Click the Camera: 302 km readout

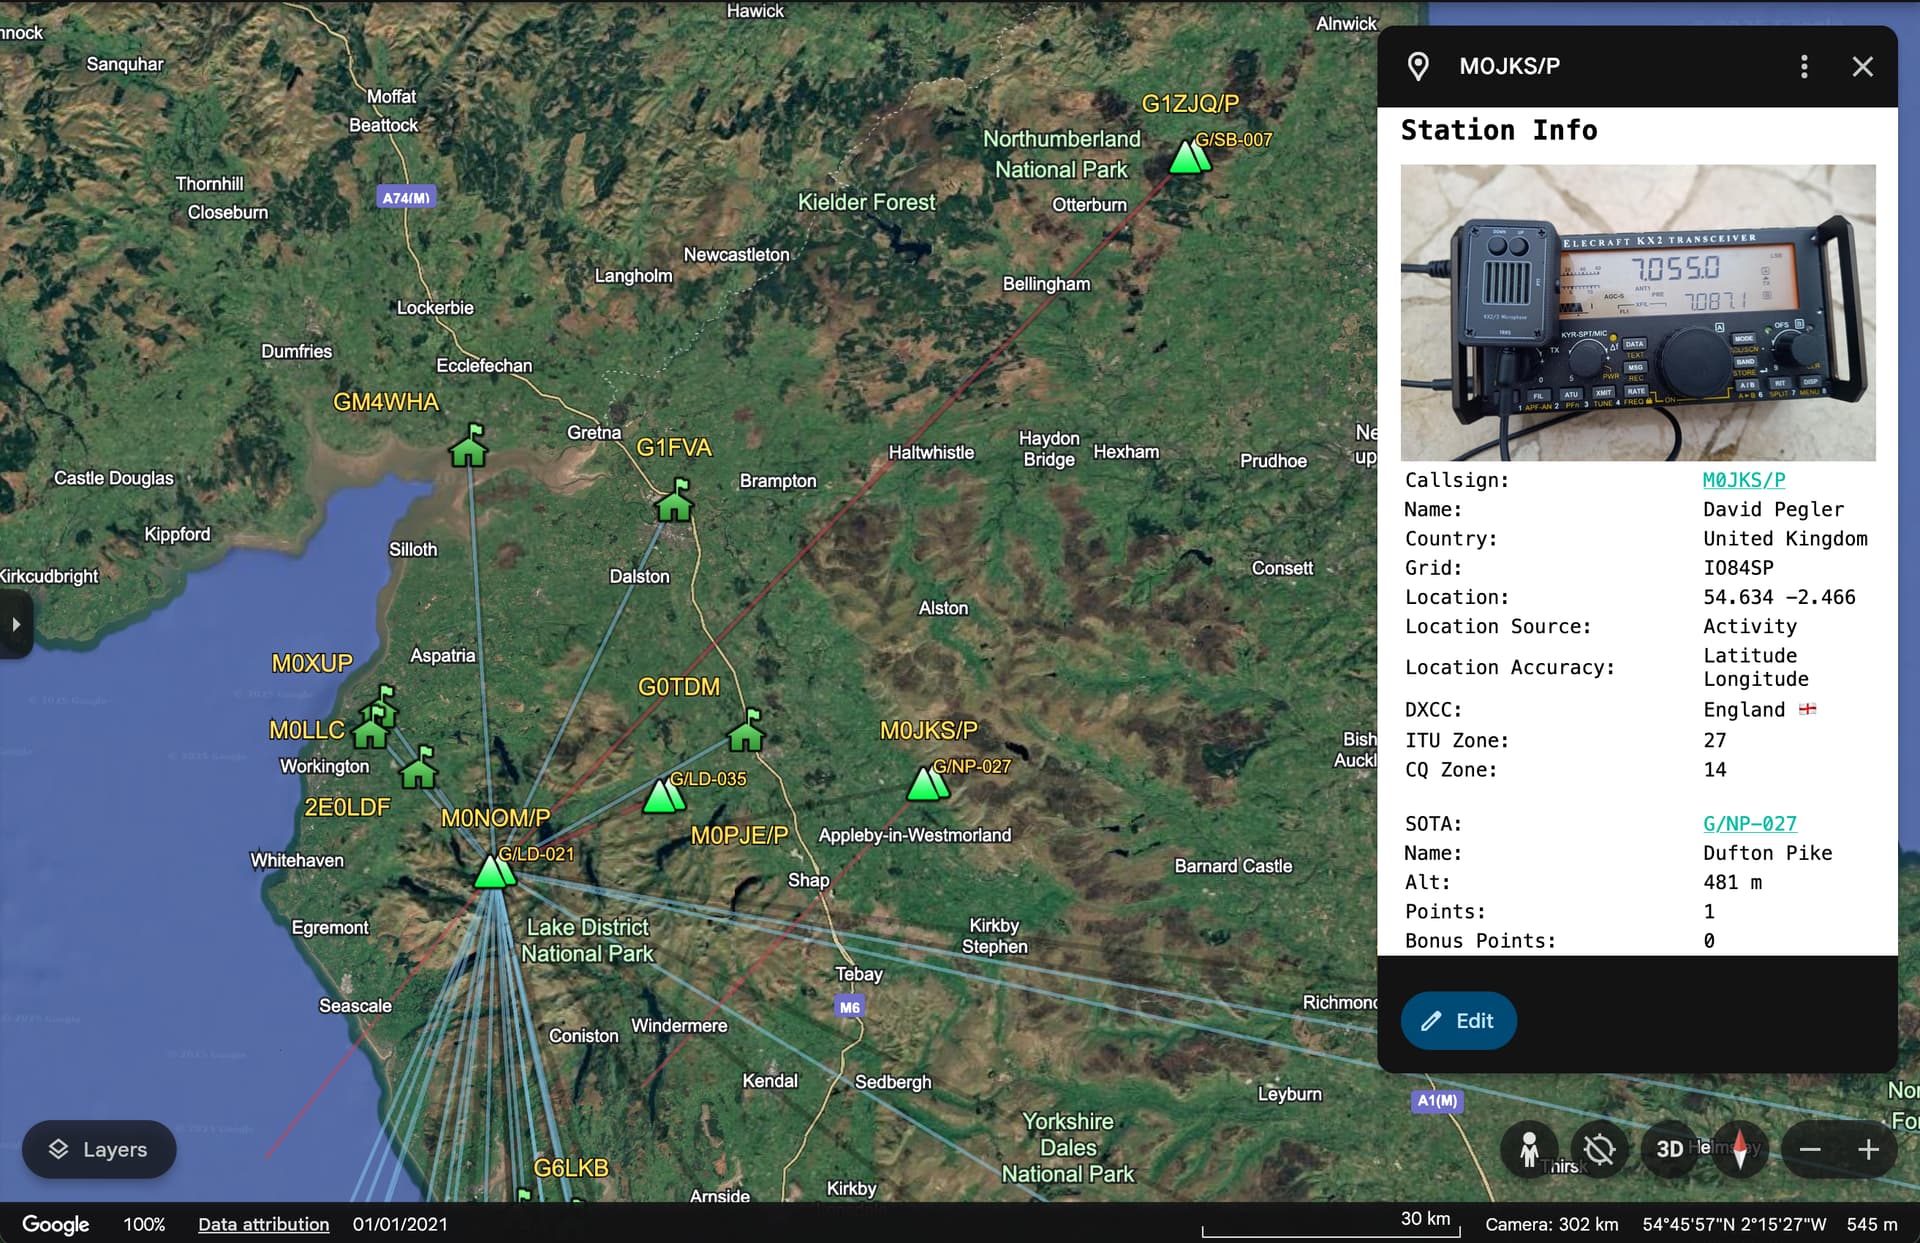pyautogui.click(x=1551, y=1224)
